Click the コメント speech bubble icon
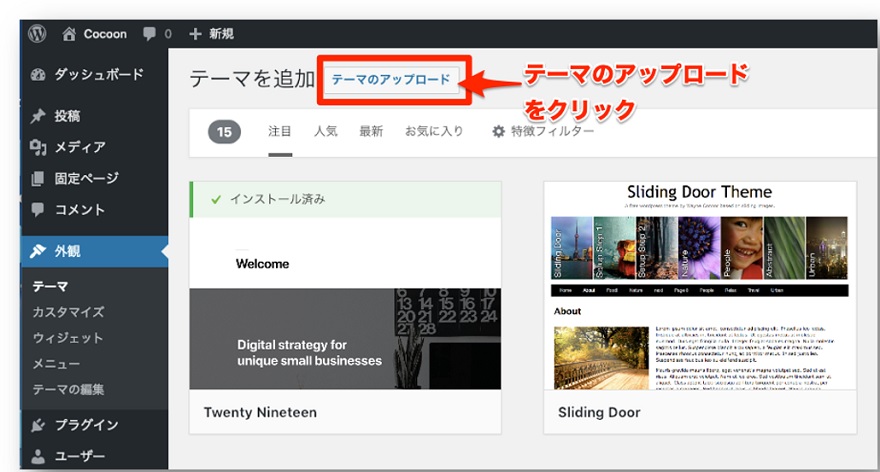 point(38,210)
